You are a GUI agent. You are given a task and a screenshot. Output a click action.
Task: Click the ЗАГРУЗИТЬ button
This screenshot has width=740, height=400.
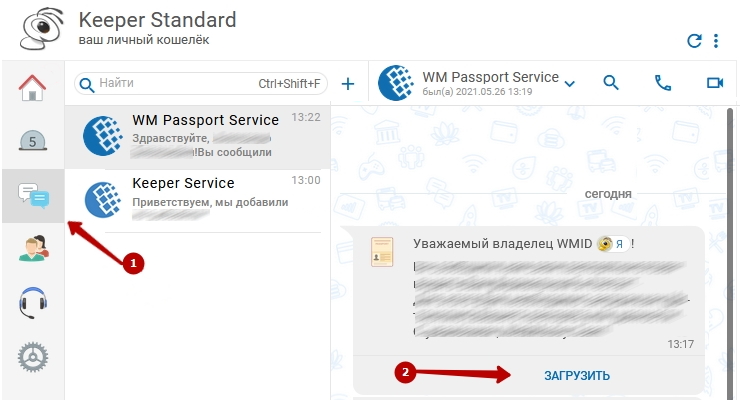[x=577, y=376]
